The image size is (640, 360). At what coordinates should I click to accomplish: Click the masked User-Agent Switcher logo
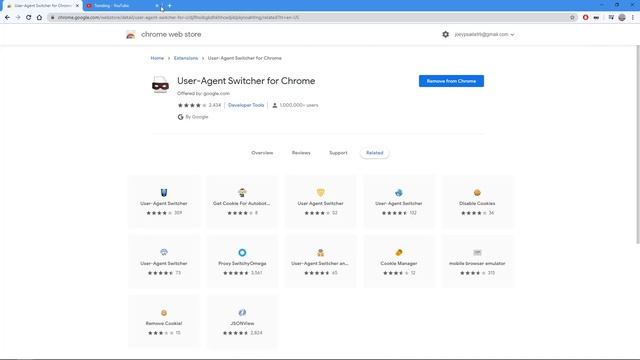coord(160,85)
